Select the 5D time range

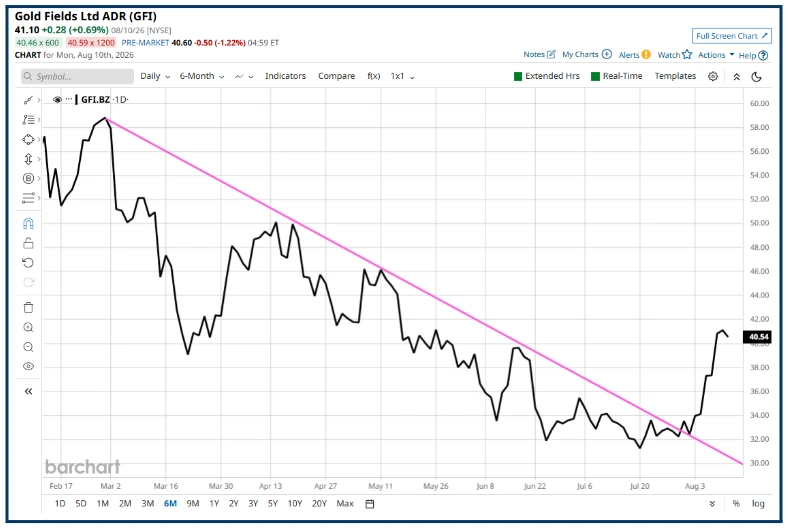(80, 503)
